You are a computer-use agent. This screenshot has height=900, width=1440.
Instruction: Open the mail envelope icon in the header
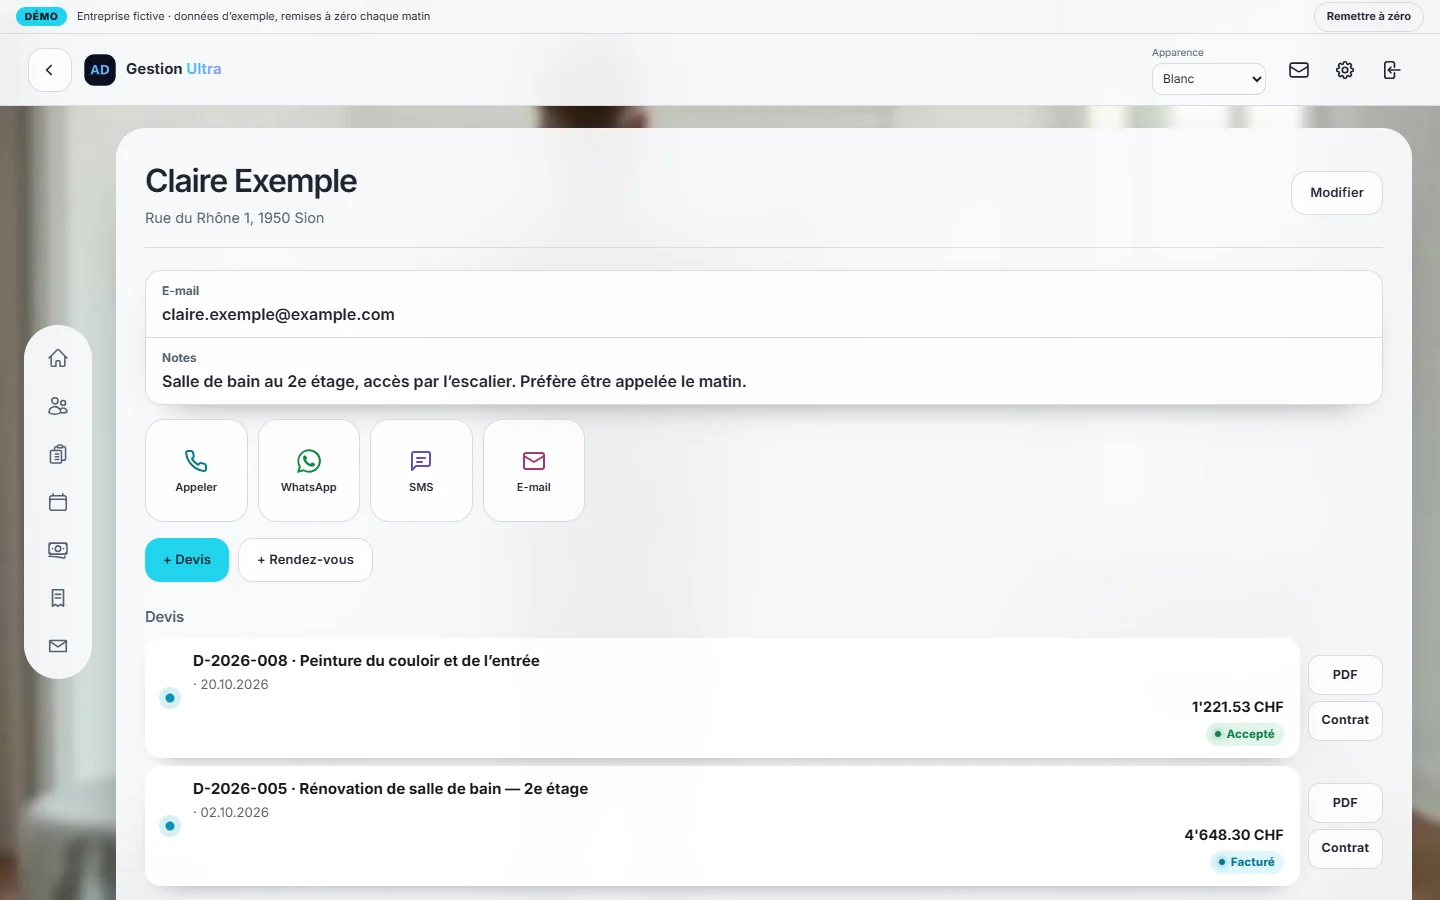click(1299, 70)
